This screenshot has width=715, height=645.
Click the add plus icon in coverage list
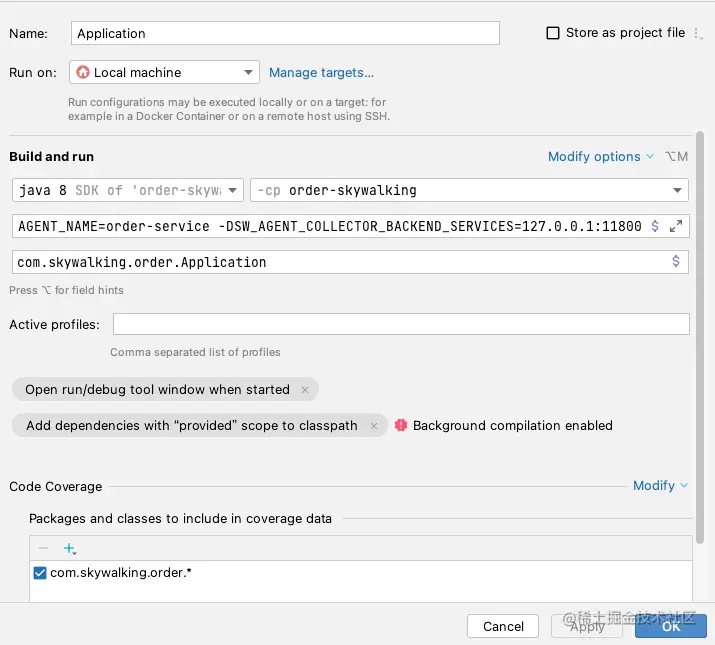(69, 548)
